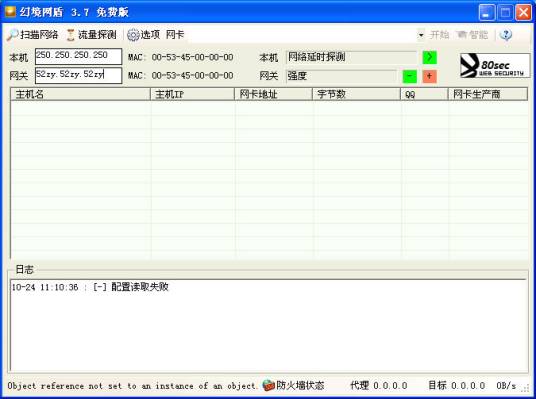
Task: Close the 幻境网盾 window
Action: point(523,13)
